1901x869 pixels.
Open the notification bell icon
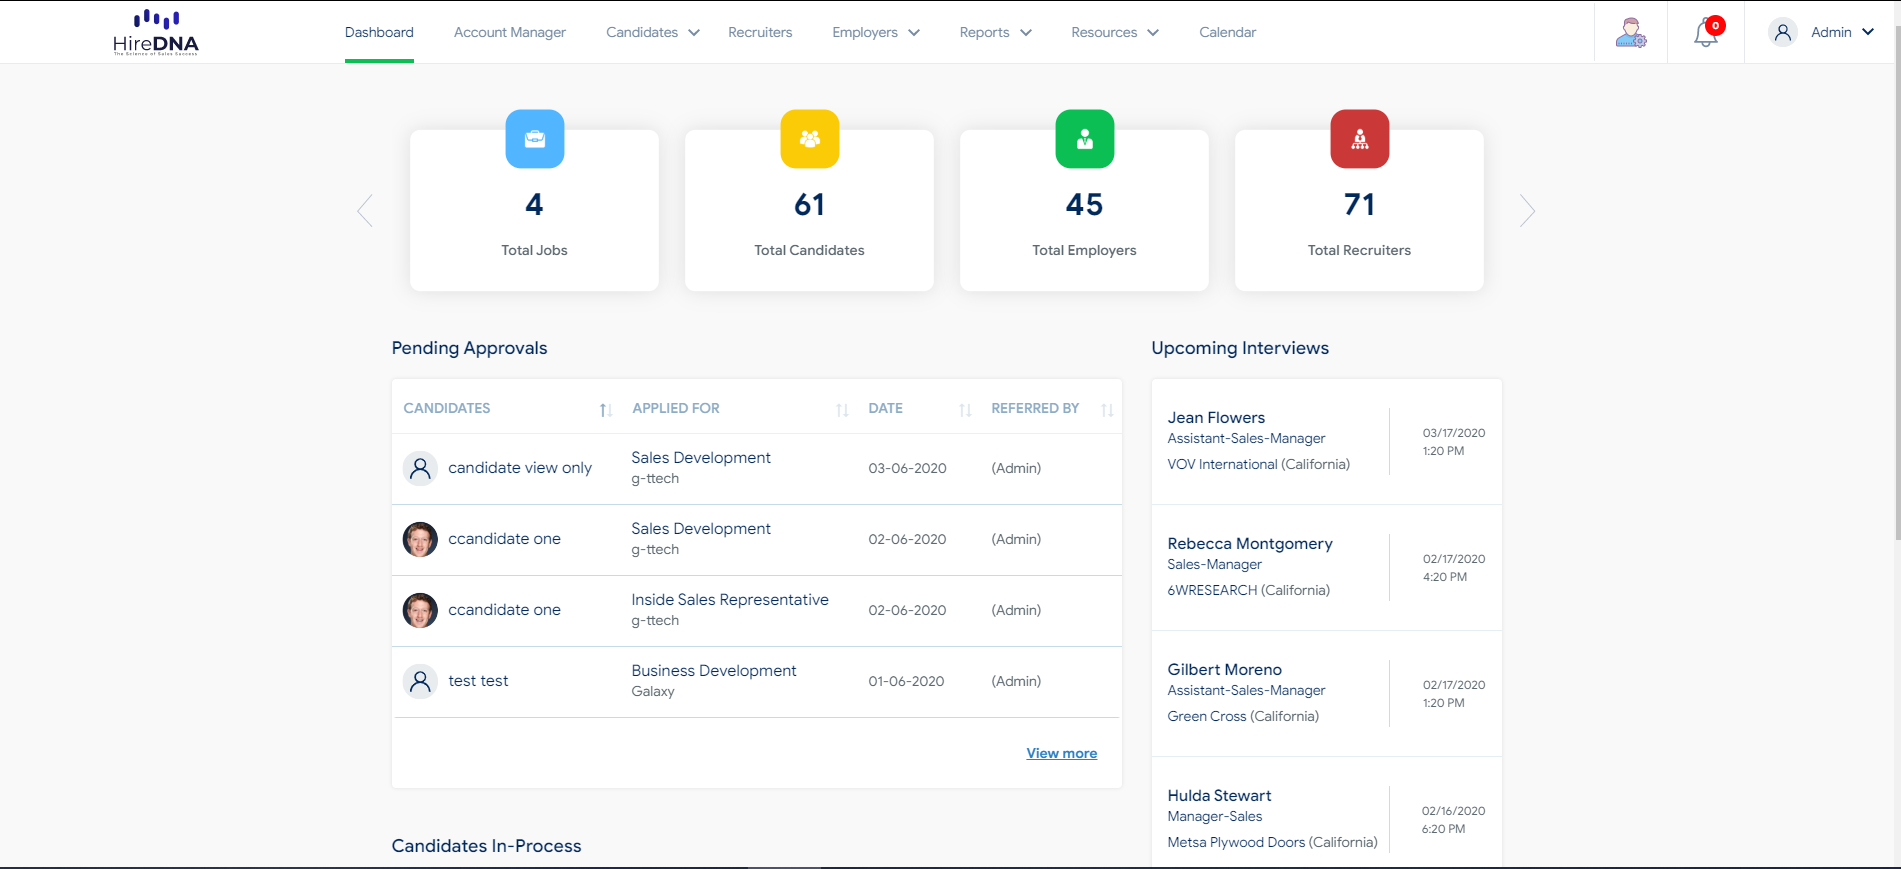1707,32
